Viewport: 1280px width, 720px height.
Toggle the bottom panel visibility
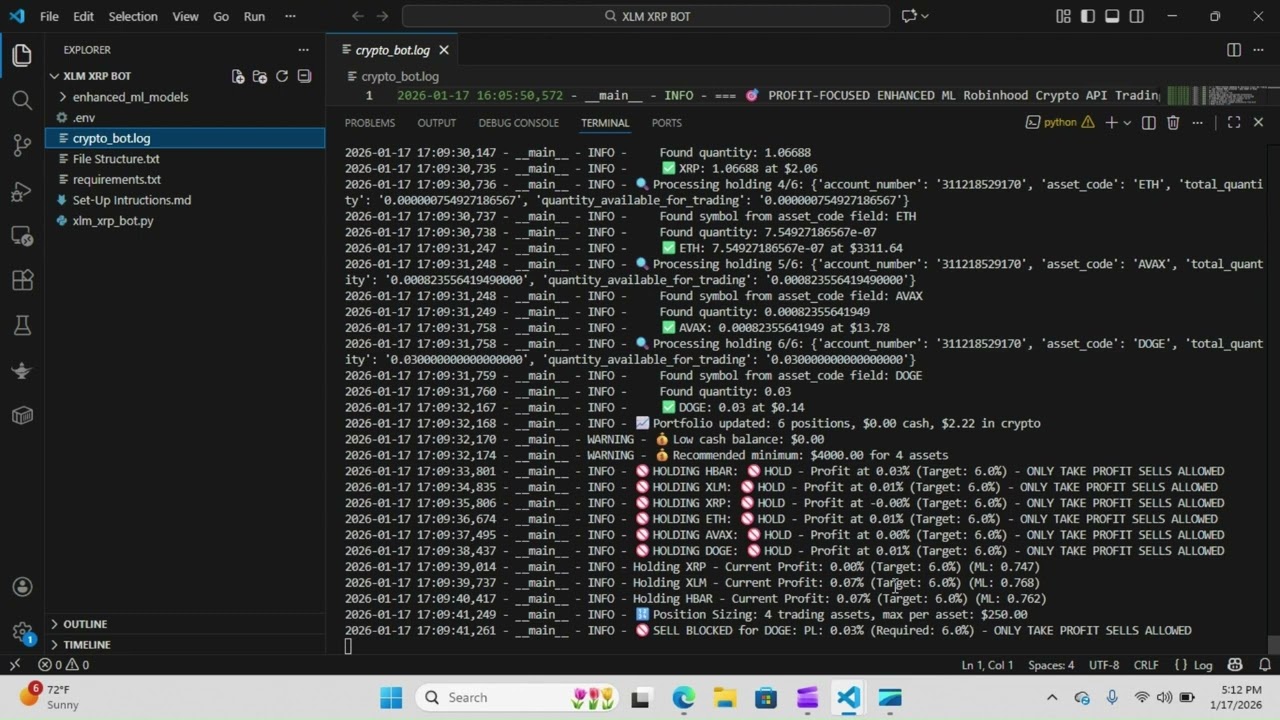coord(1112,16)
